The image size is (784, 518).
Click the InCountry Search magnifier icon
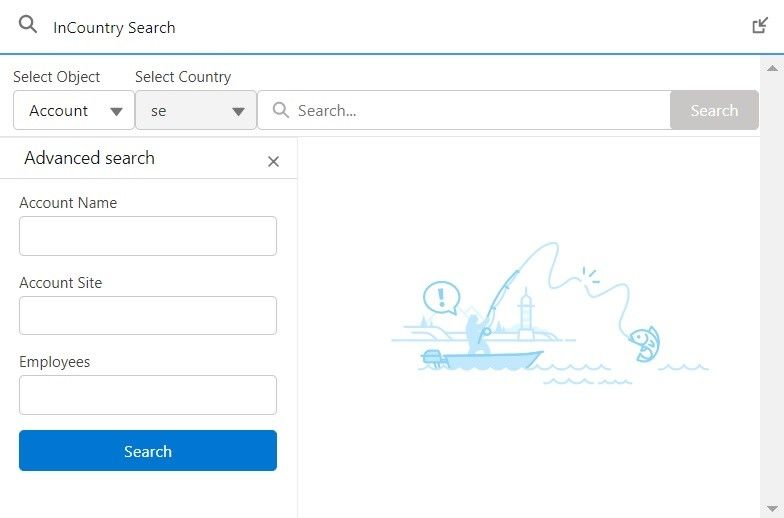[28, 25]
